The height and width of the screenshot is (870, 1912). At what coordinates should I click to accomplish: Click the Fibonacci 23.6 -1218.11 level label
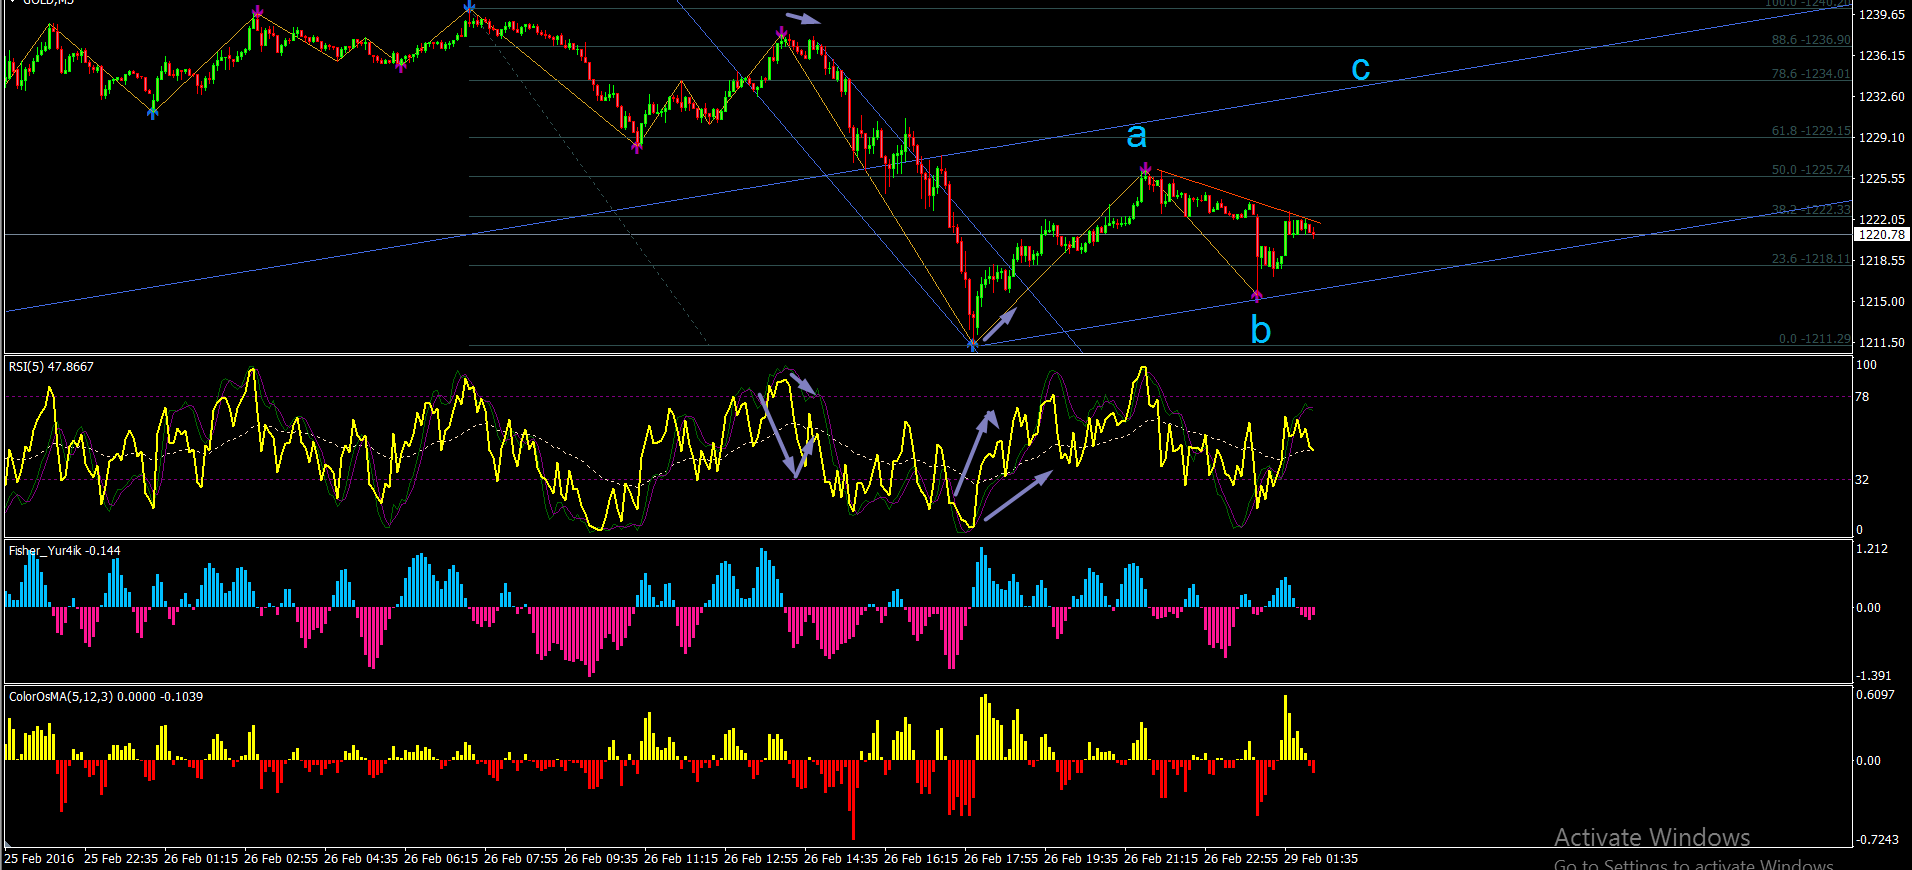click(1811, 259)
